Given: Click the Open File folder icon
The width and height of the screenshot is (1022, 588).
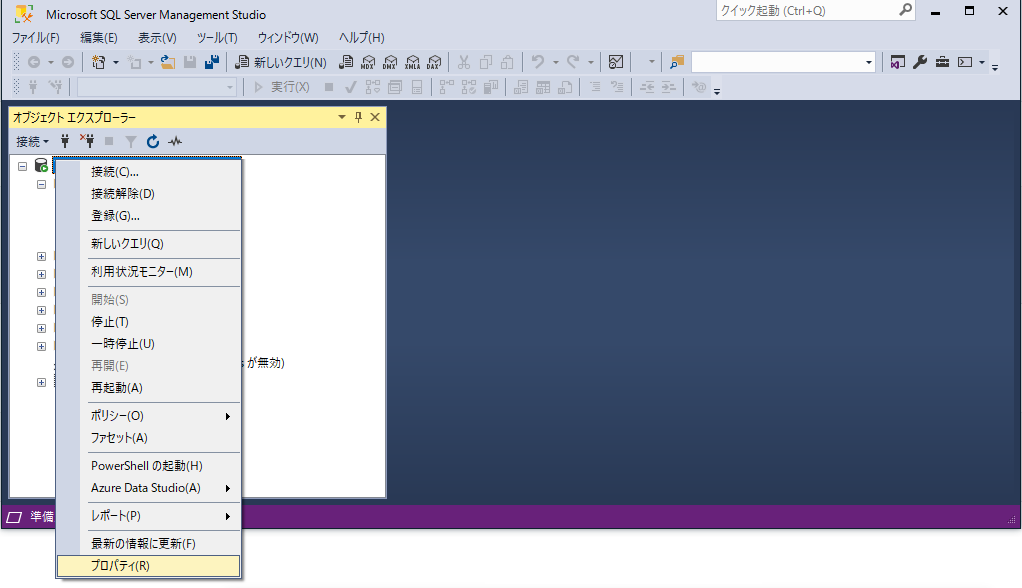Looking at the screenshot, I should coord(168,63).
